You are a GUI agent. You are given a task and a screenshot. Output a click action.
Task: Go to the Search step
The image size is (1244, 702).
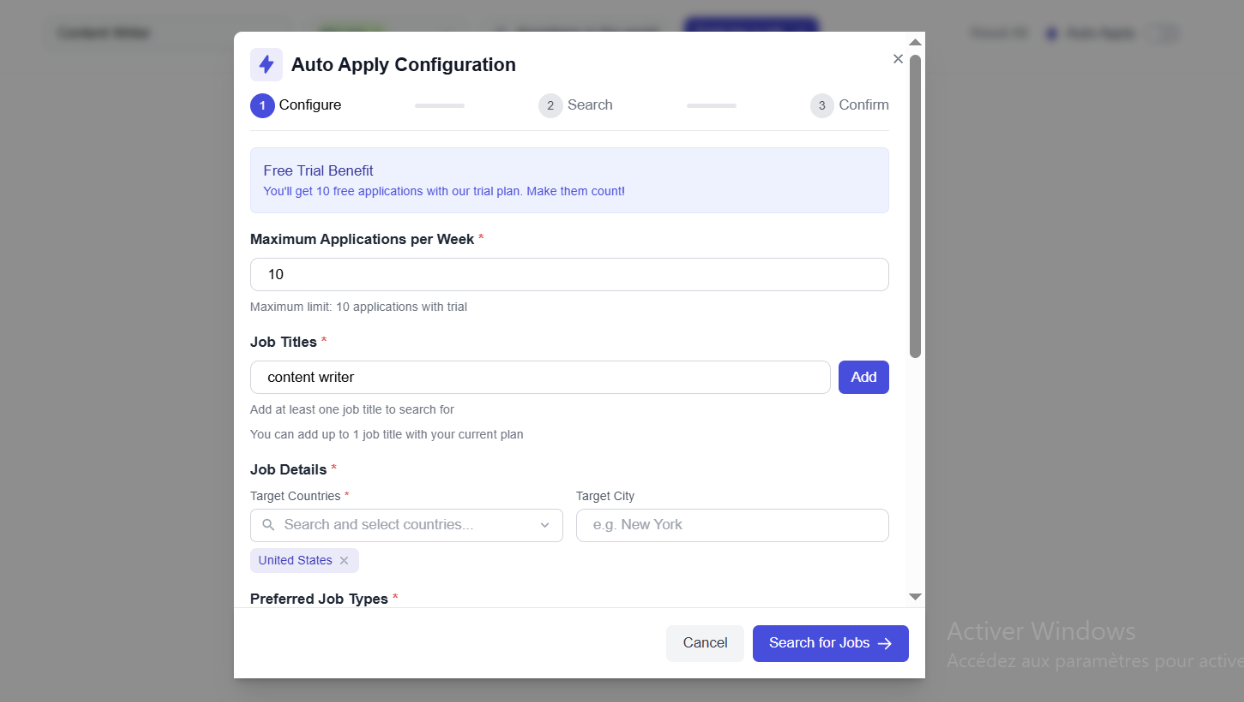(x=550, y=105)
